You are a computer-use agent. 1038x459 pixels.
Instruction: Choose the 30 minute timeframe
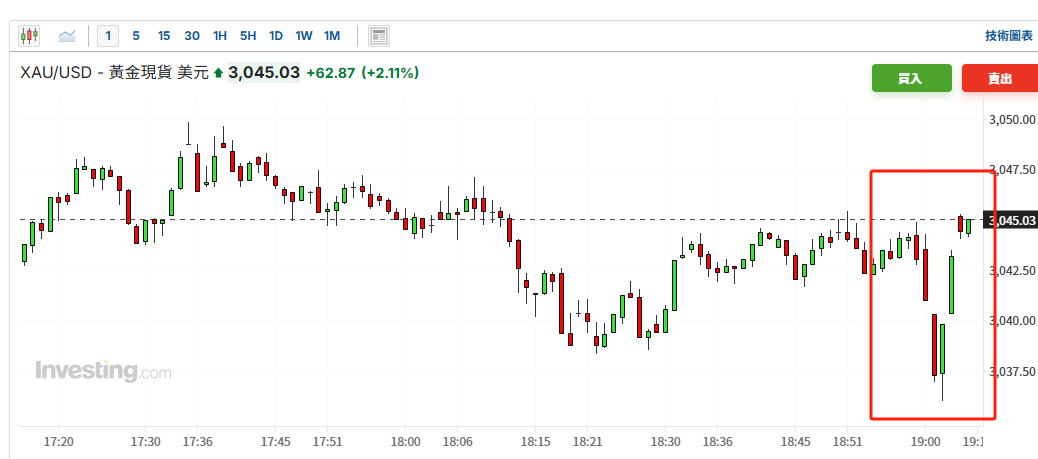click(x=192, y=36)
